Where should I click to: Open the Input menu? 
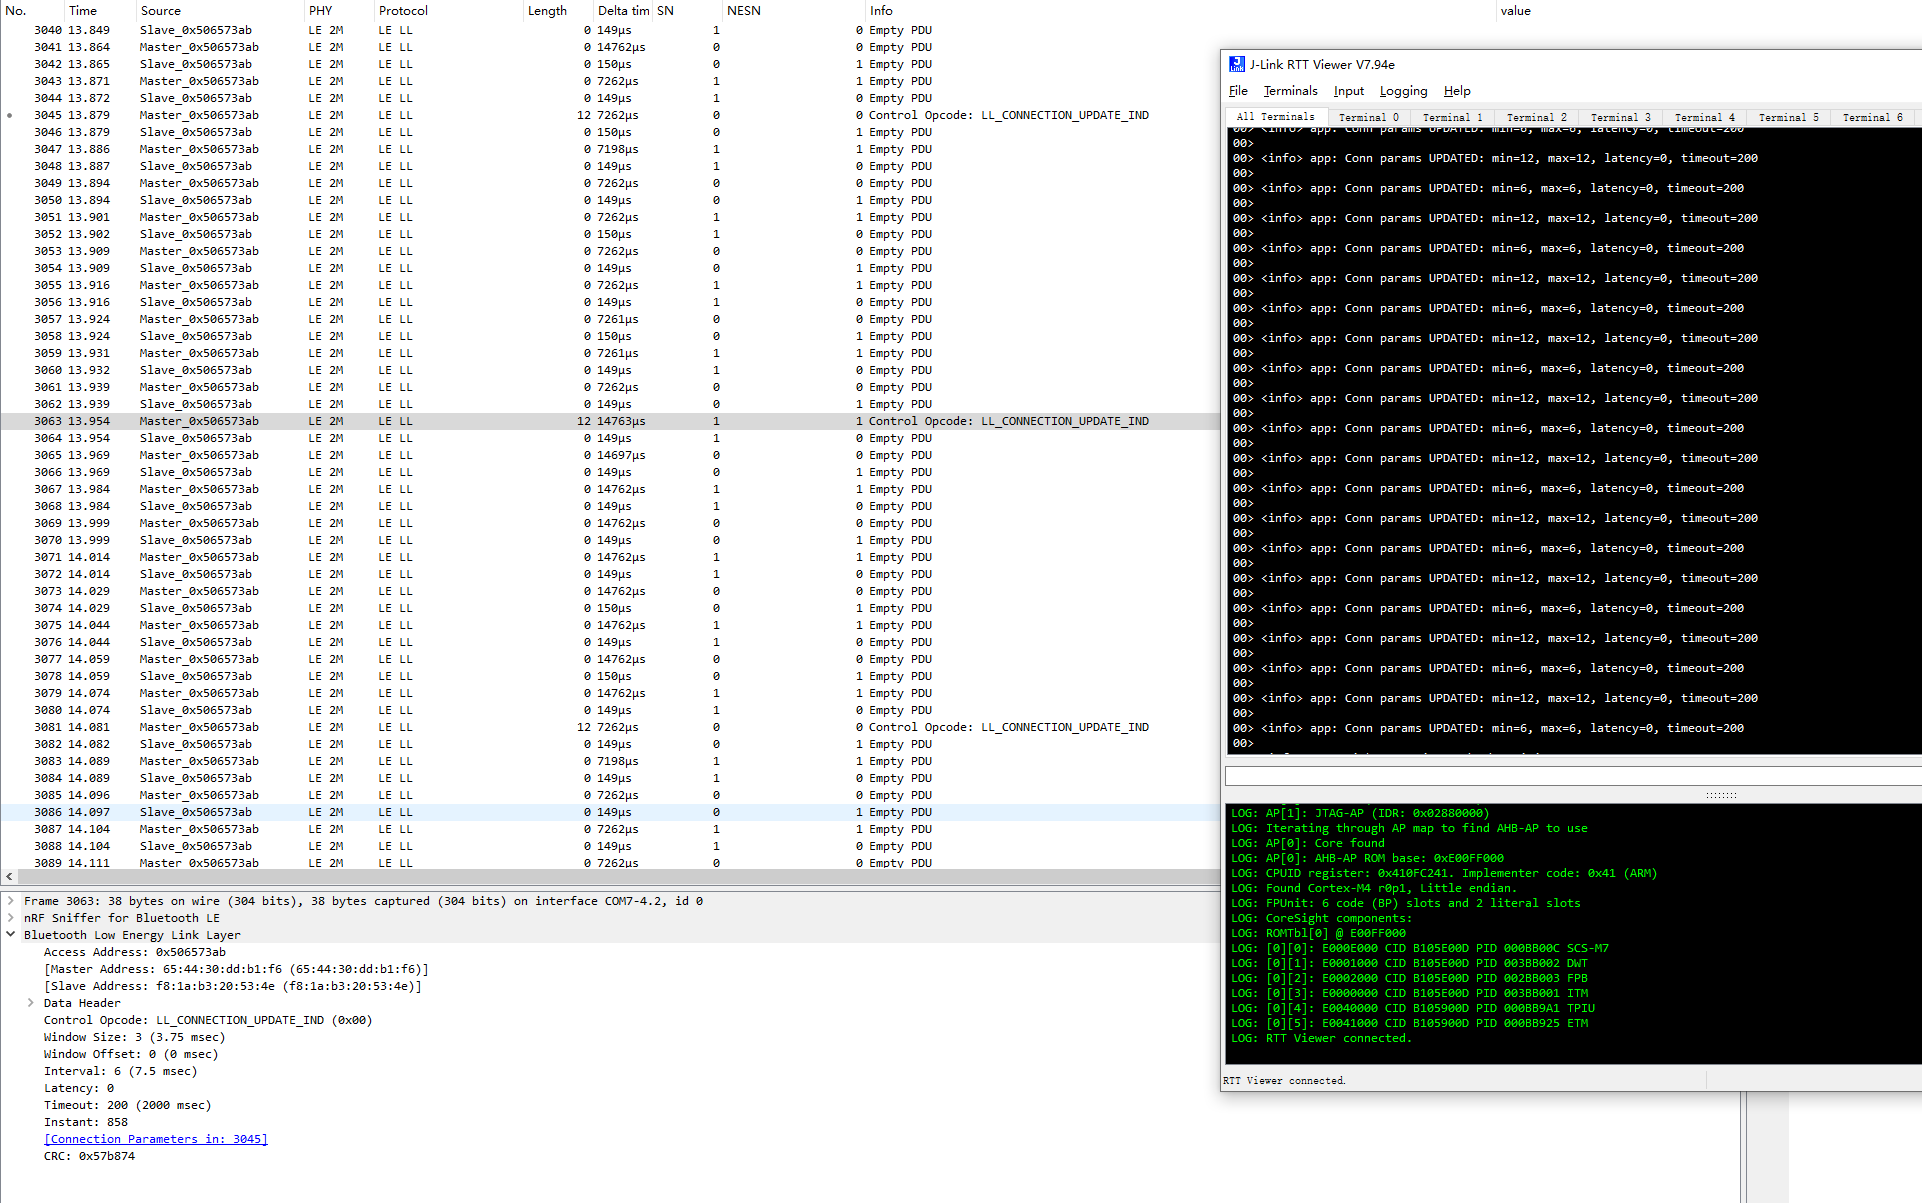tap(1348, 91)
